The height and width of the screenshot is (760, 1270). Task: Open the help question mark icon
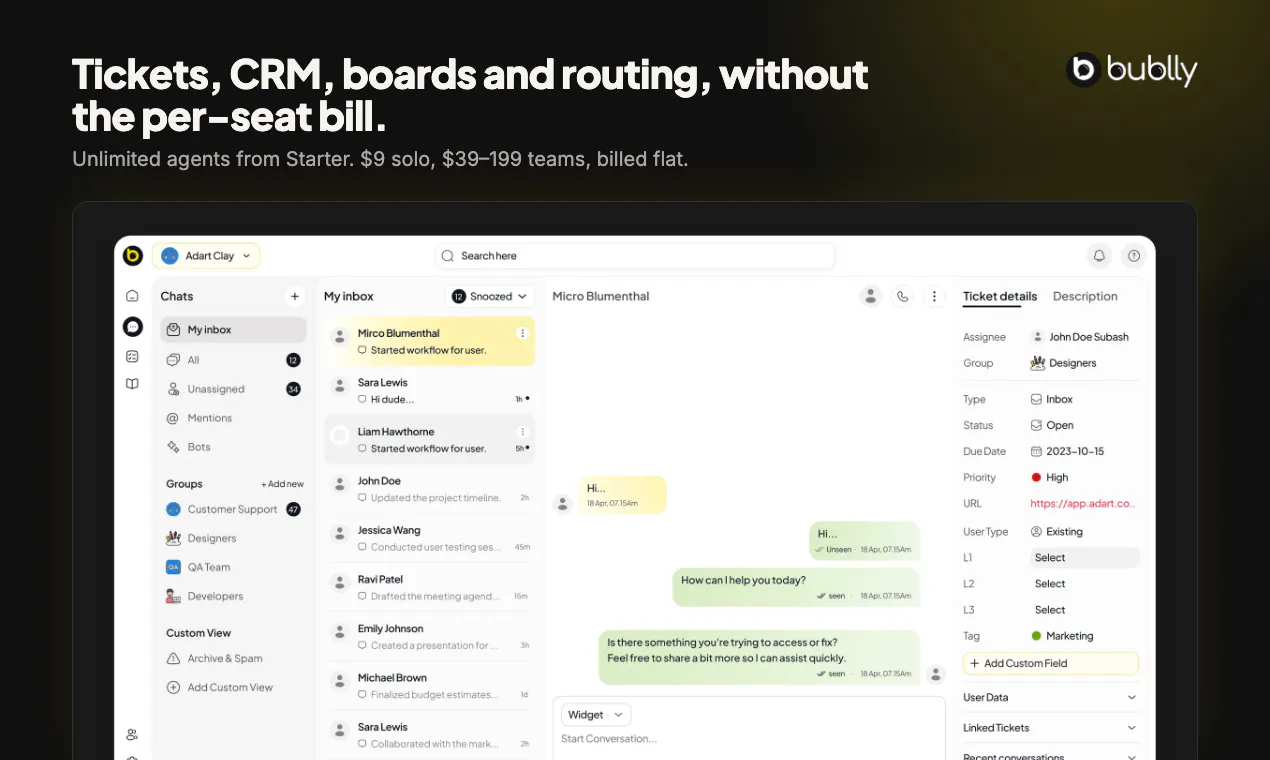click(1133, 256)
